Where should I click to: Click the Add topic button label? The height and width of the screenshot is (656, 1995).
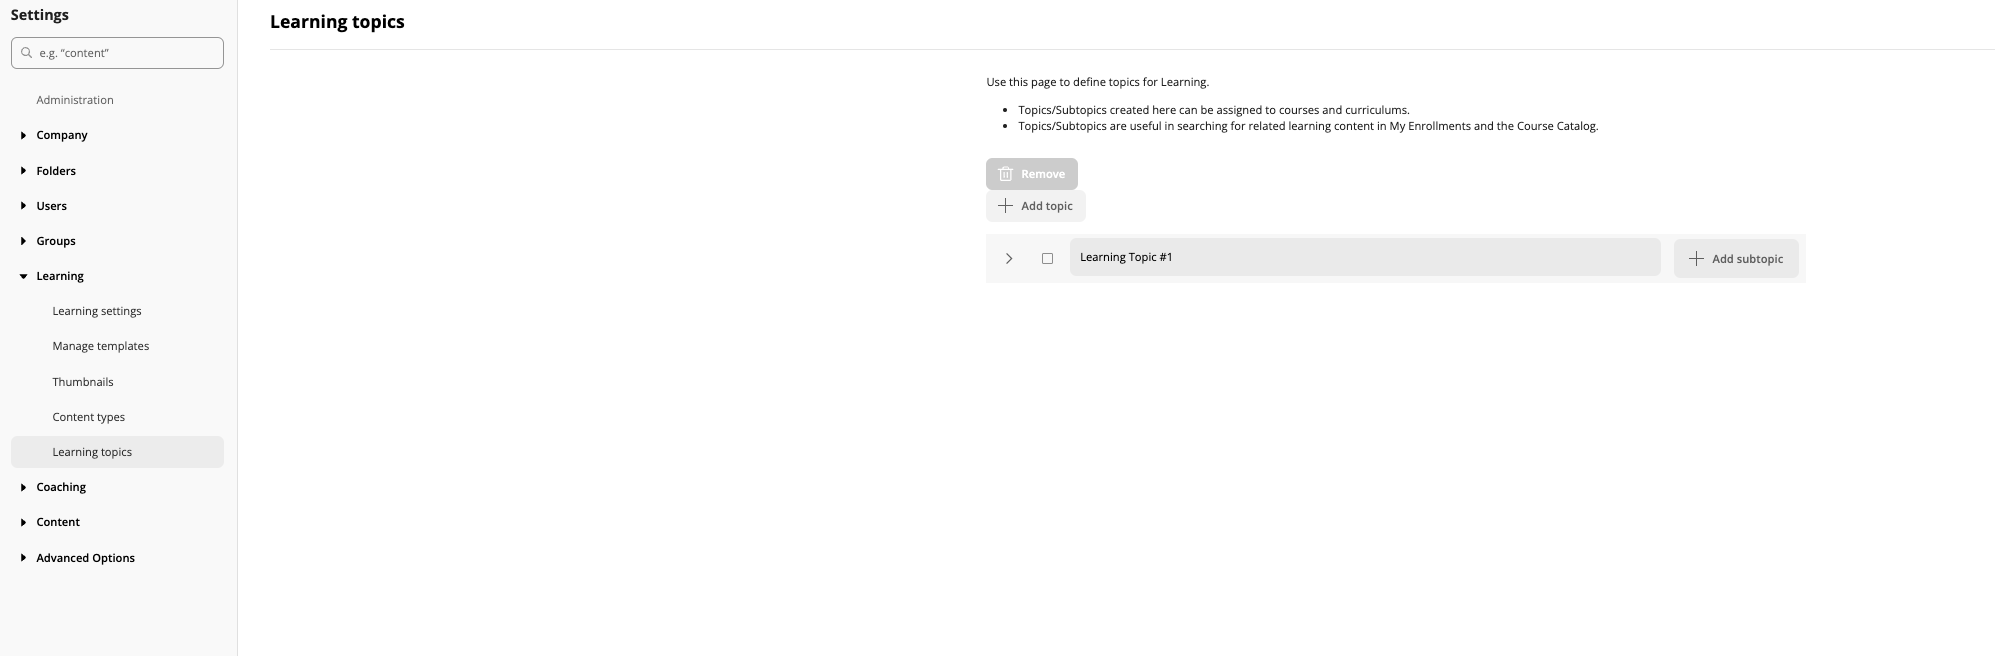click(x=1046, y=206)
